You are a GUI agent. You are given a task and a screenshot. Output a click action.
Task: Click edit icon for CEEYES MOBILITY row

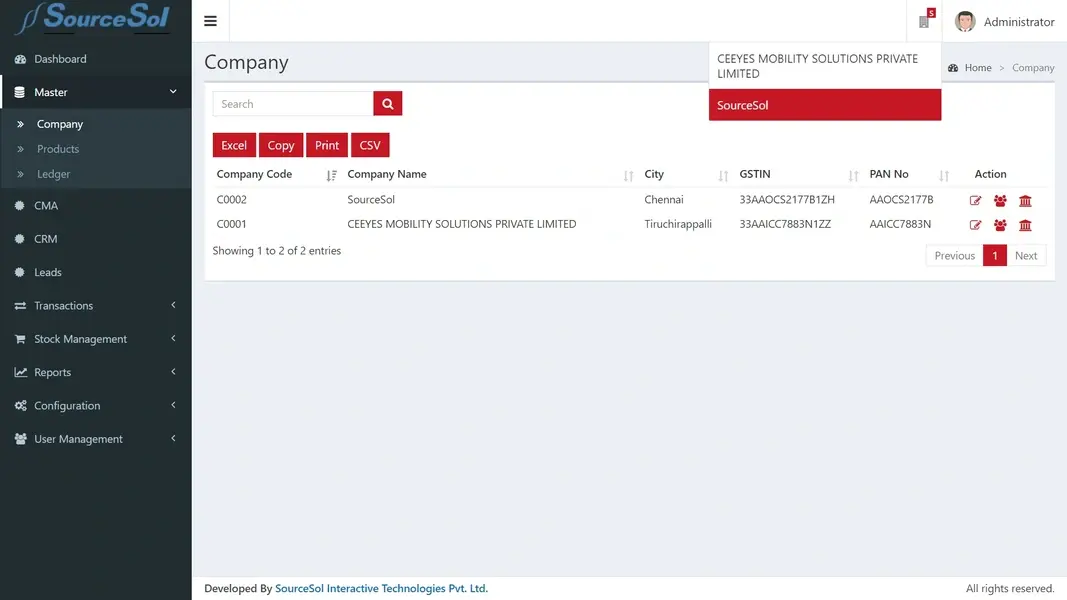pyautogui.click(x=976, y=226)
